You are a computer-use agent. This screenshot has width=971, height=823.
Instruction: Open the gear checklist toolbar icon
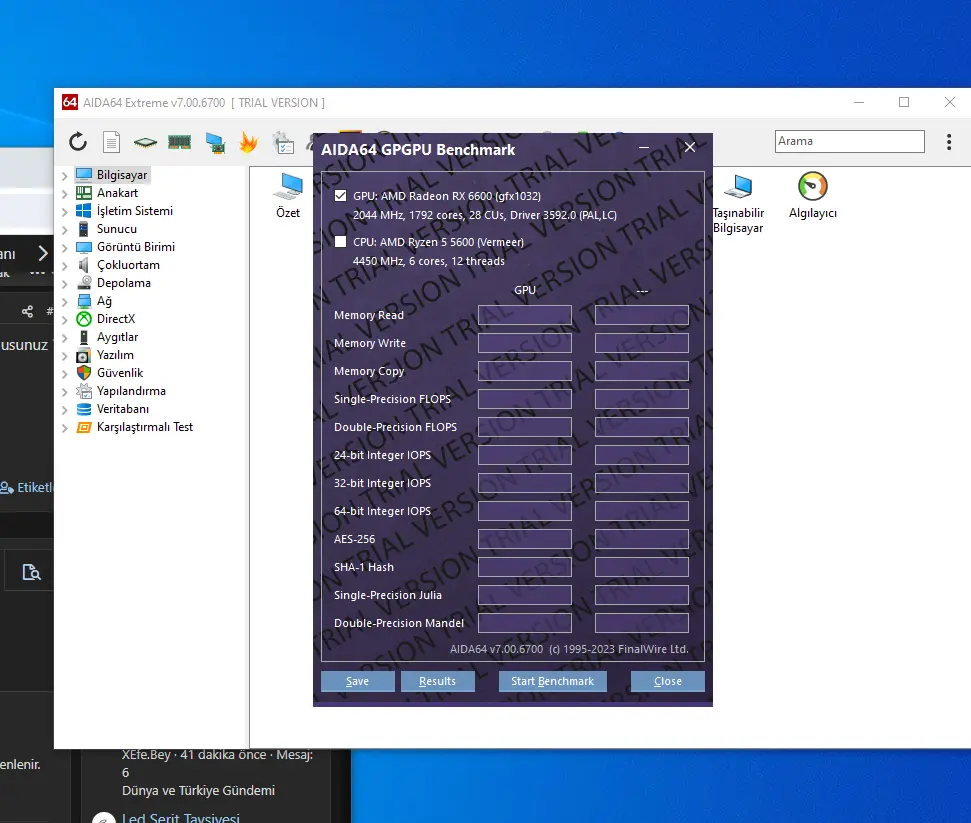(284, 142)
